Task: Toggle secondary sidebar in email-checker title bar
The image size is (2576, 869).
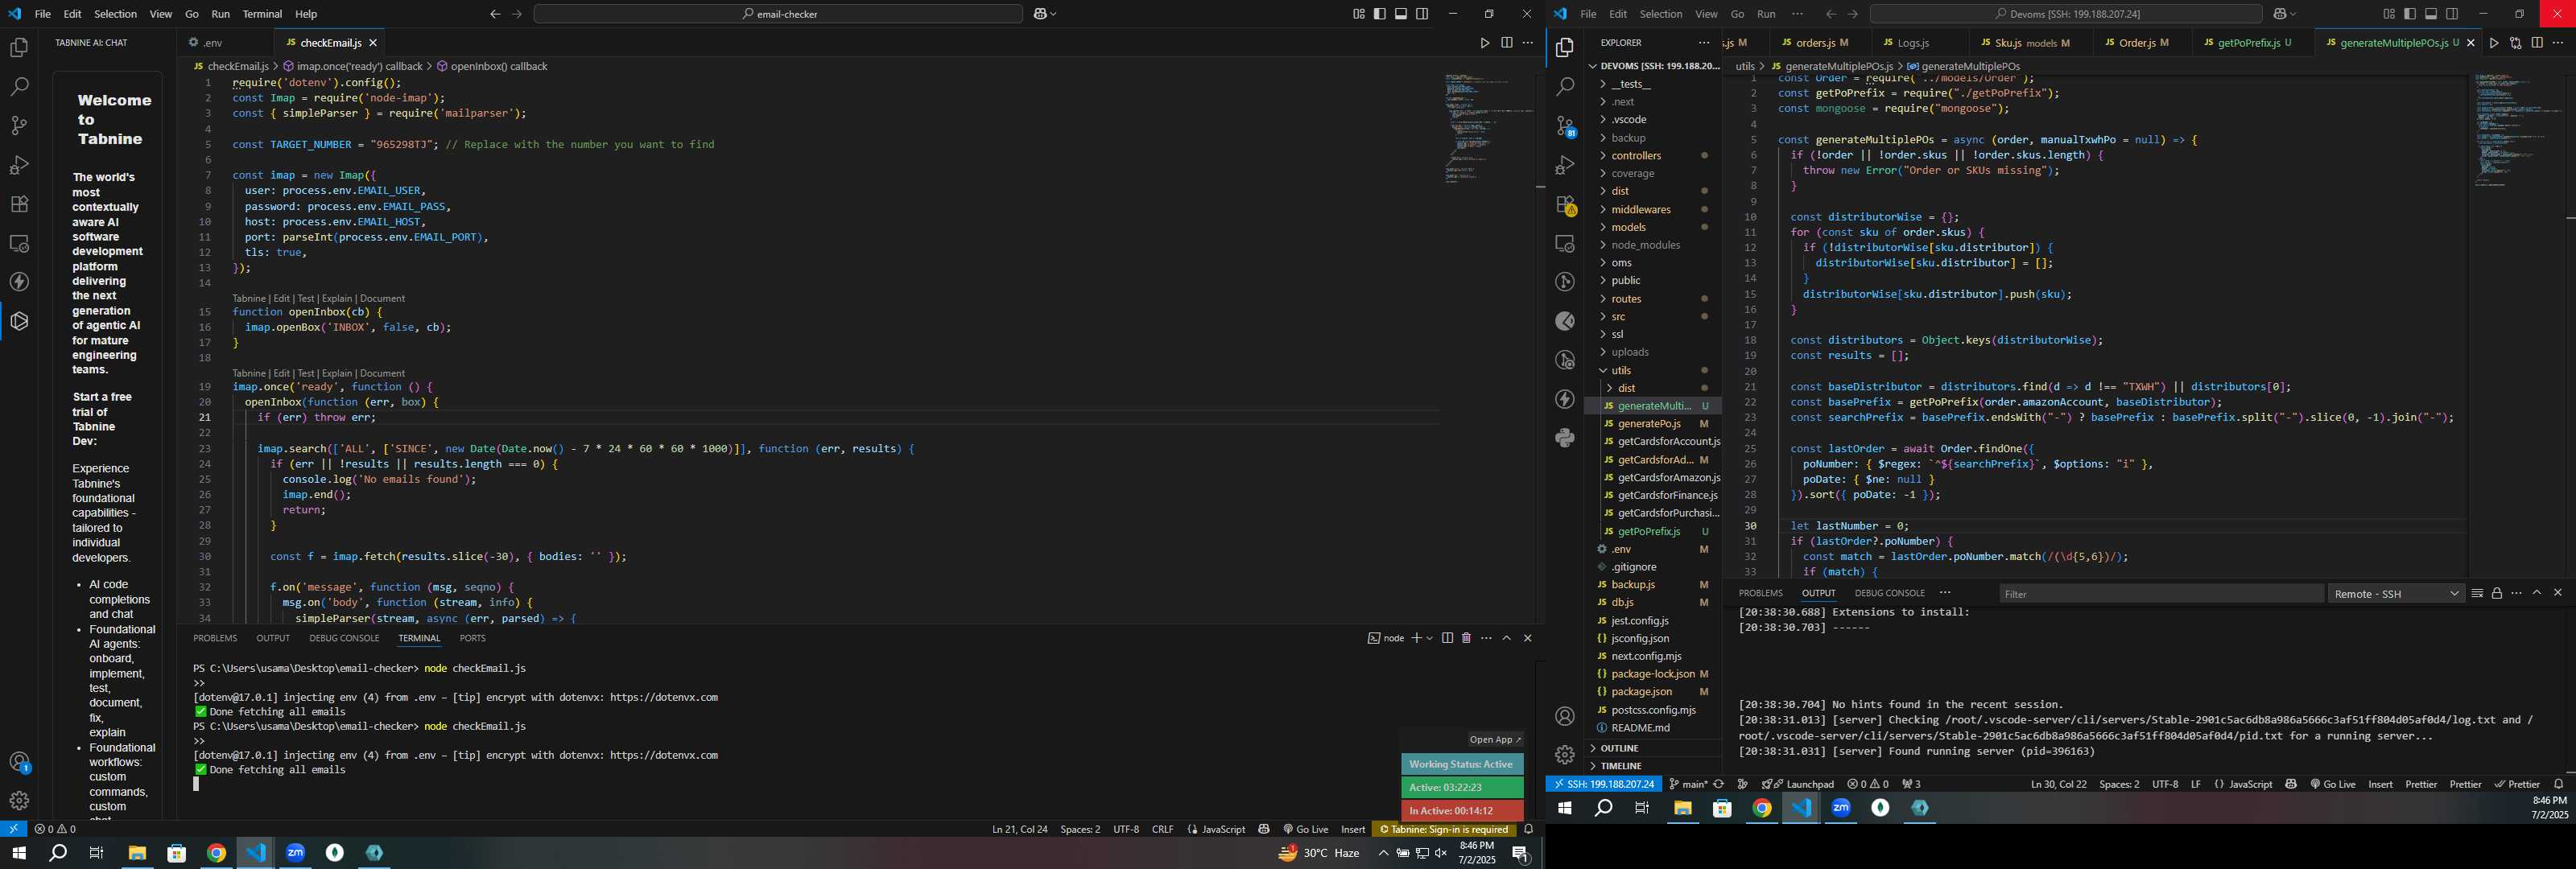Action: (1422, 14)
